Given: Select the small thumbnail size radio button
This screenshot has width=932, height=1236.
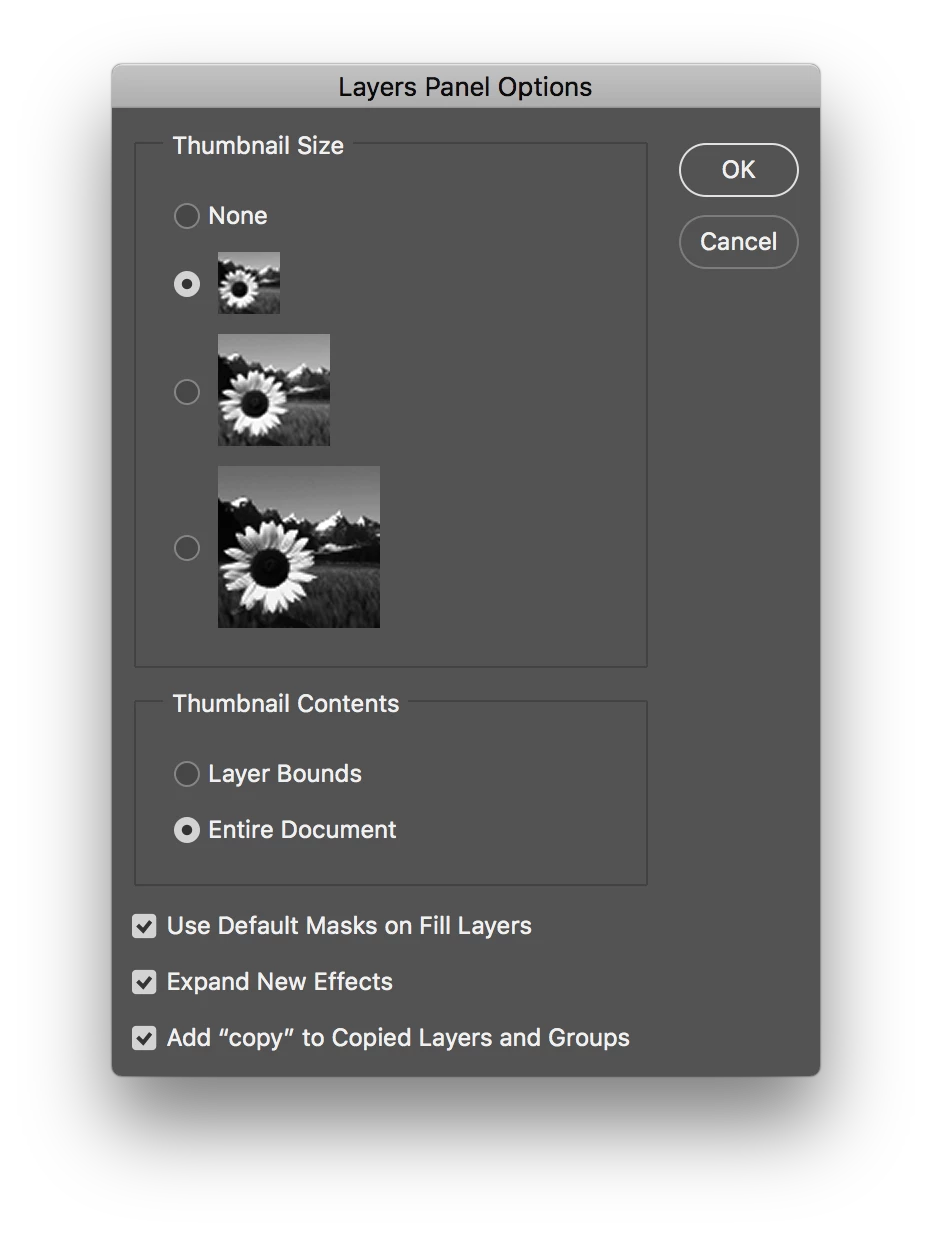Looking at the screenshot, I should click(x=187, y=284).
